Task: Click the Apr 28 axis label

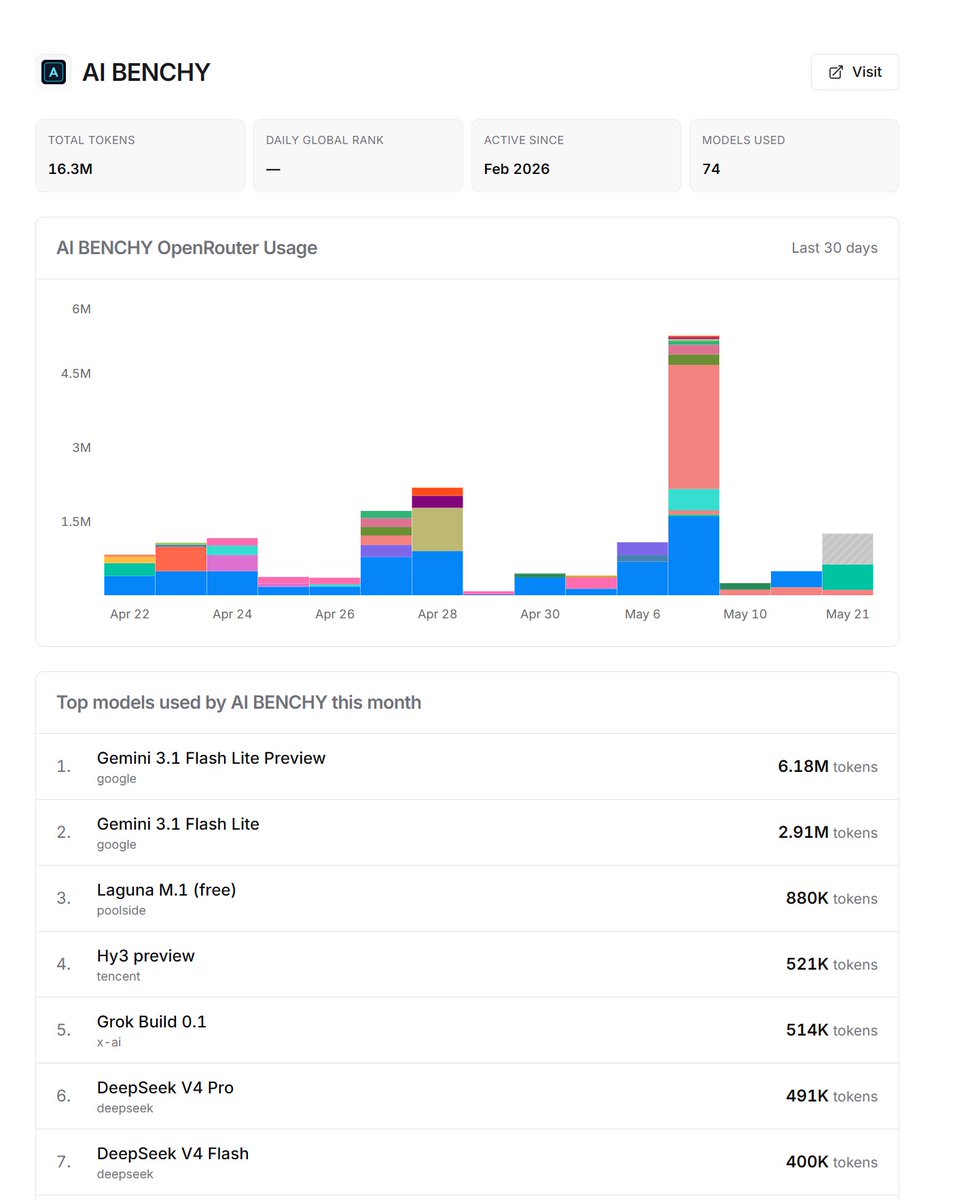Action: click(x=437, y=614)
